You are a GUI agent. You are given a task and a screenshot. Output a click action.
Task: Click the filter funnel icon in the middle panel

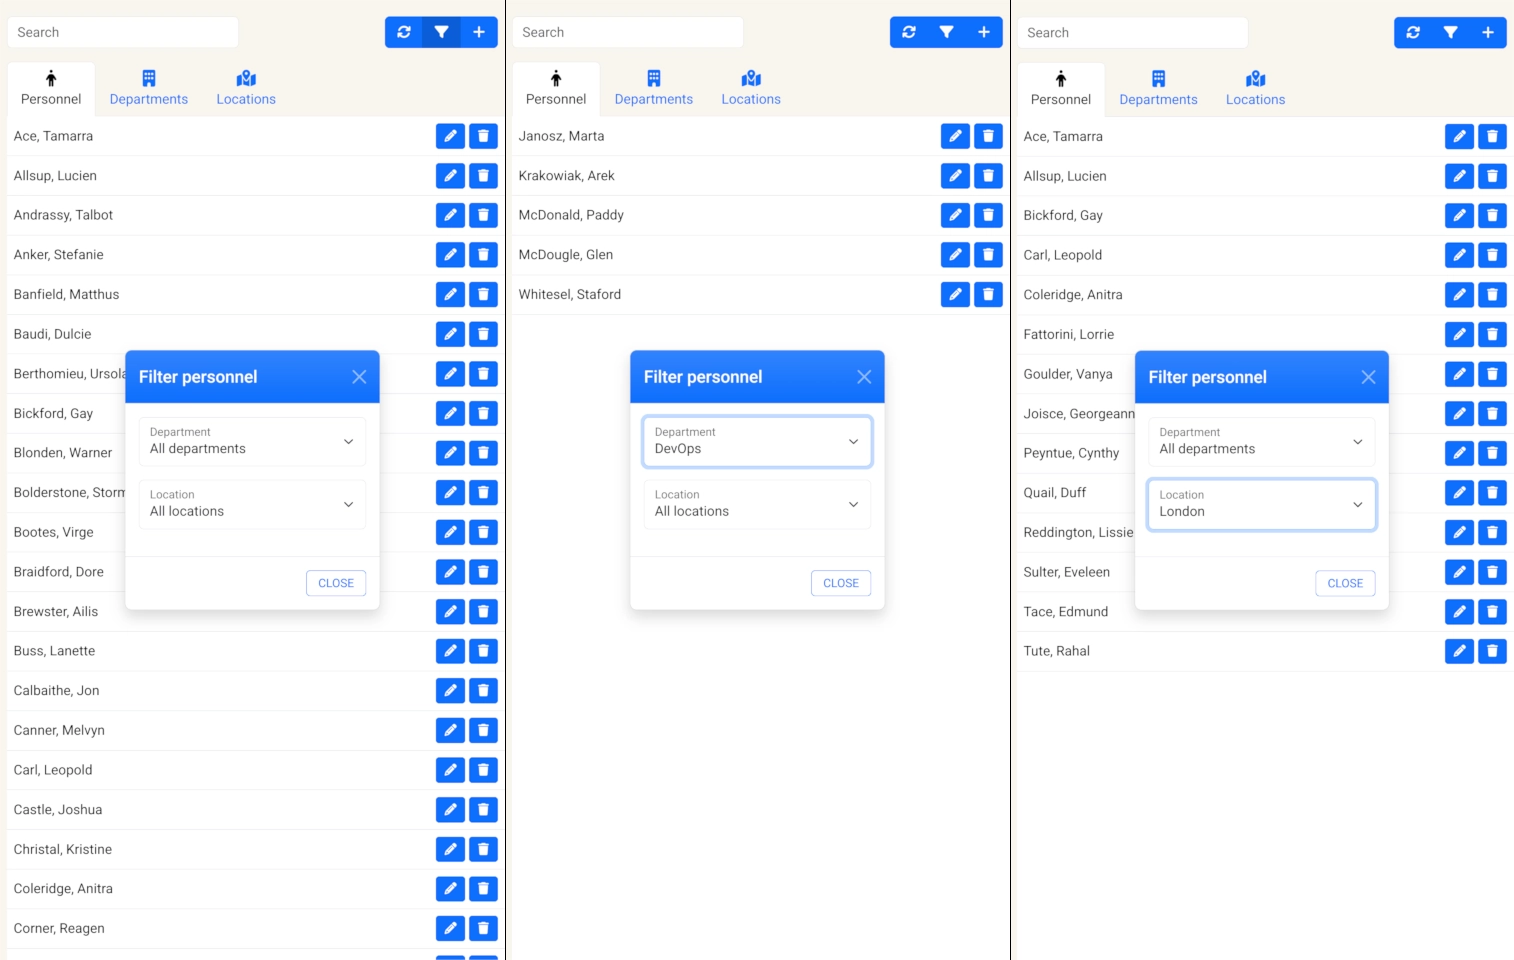click(946, 32)
